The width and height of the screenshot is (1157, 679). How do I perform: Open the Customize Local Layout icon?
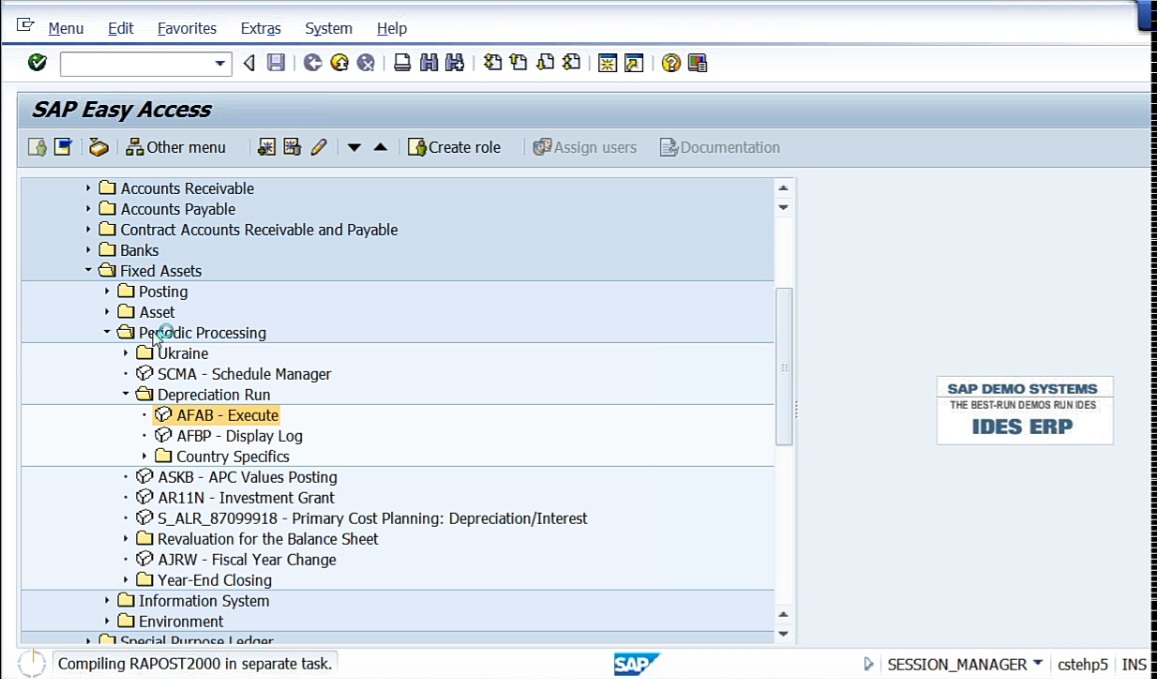697,63
